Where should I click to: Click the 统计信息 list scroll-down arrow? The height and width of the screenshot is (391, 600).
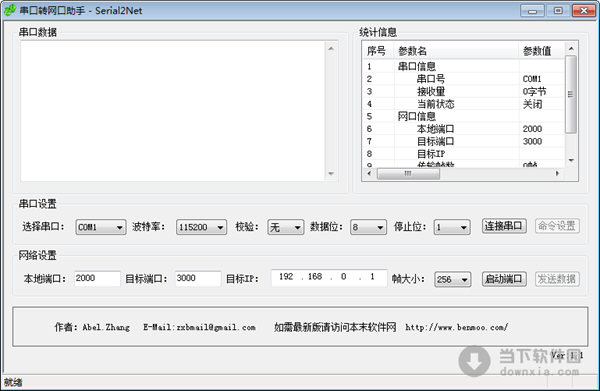[571, 161]
